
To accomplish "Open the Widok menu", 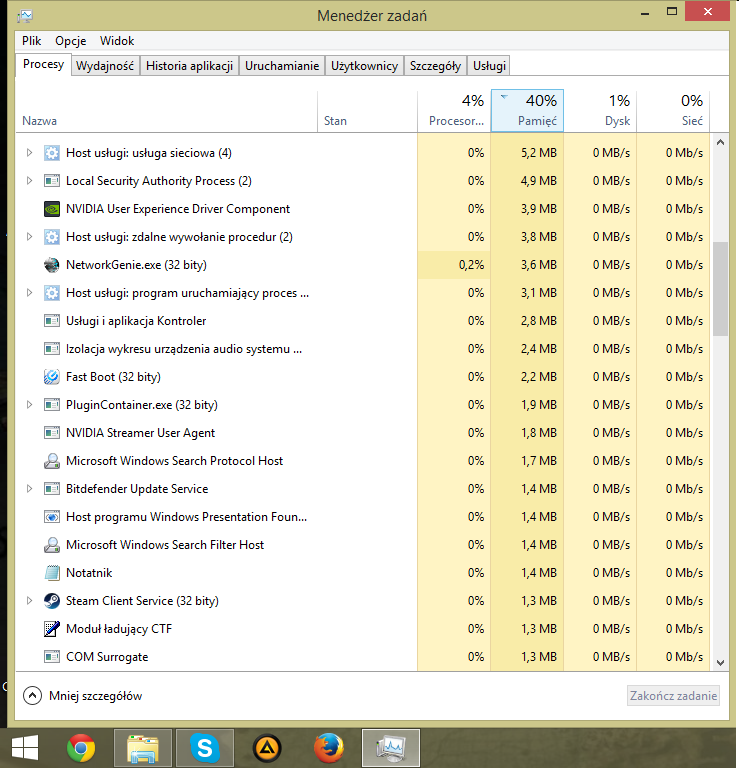I will click(x=117, y=41).
